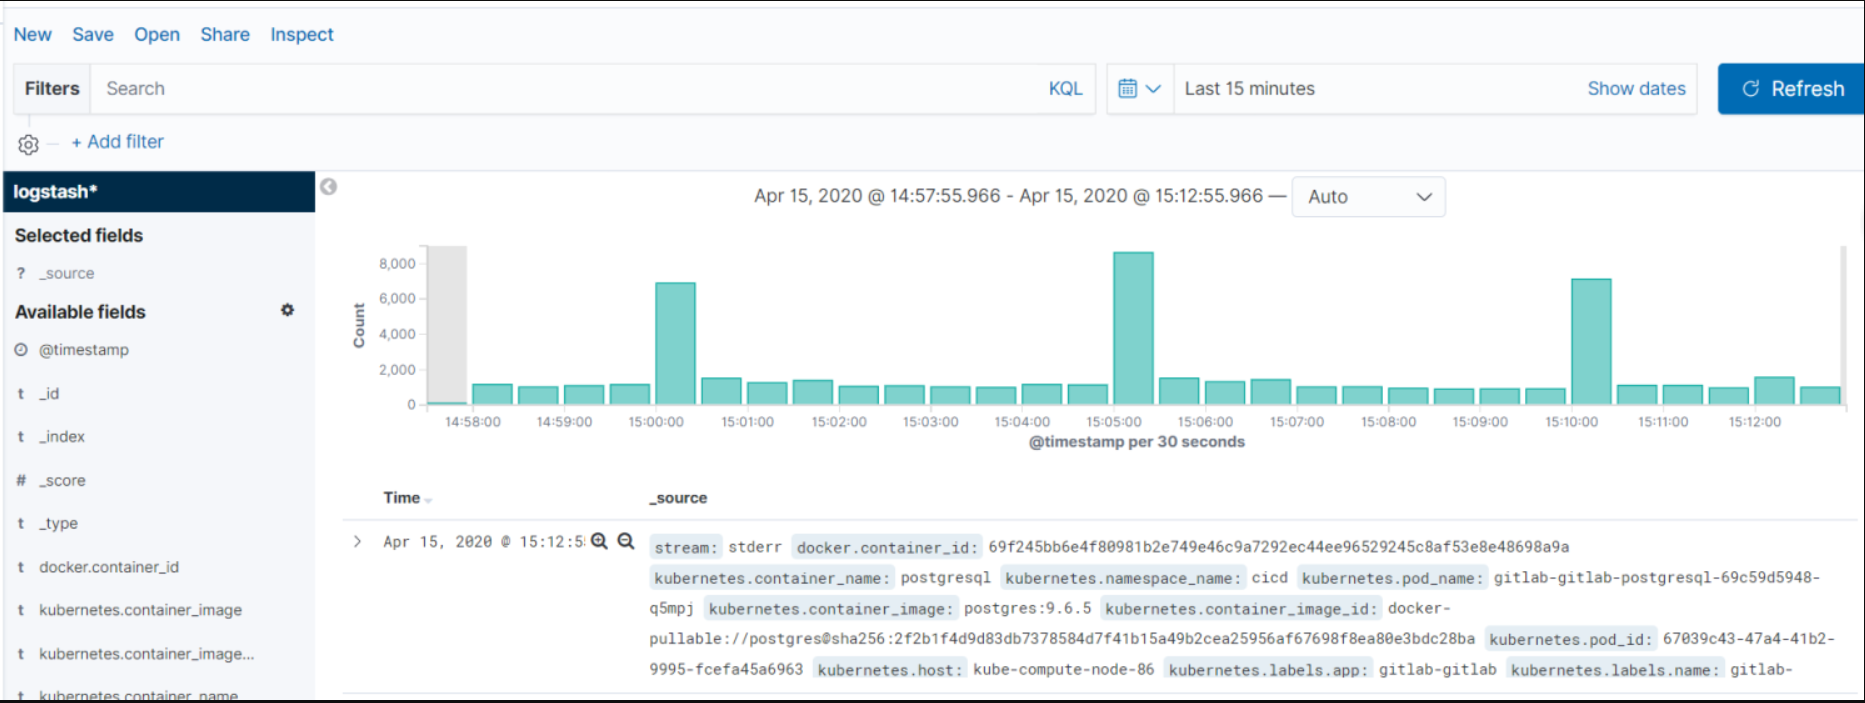The width and height of the screenshot is (1865, 703).
Task: Open the filter options gear icon
Action: click(28, 144)
